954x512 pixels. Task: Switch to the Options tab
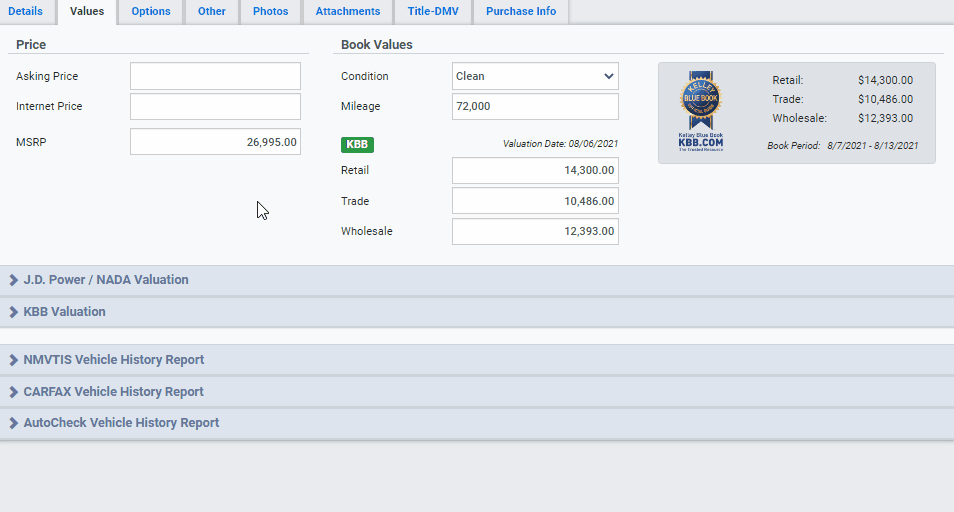pos(151,12)
